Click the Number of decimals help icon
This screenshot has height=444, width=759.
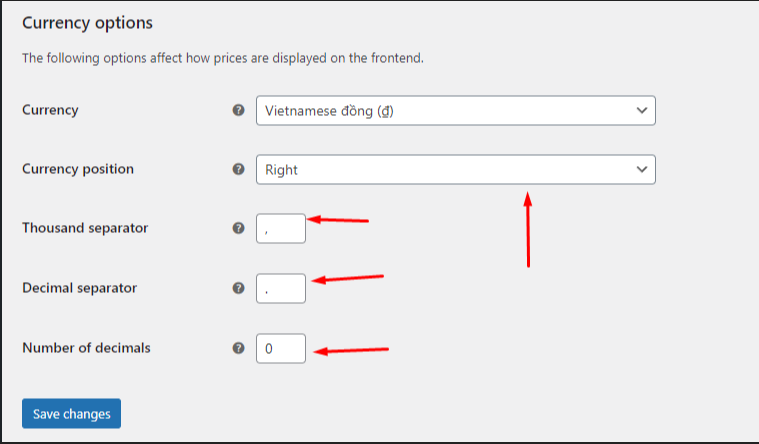click(x=238, y=348)
